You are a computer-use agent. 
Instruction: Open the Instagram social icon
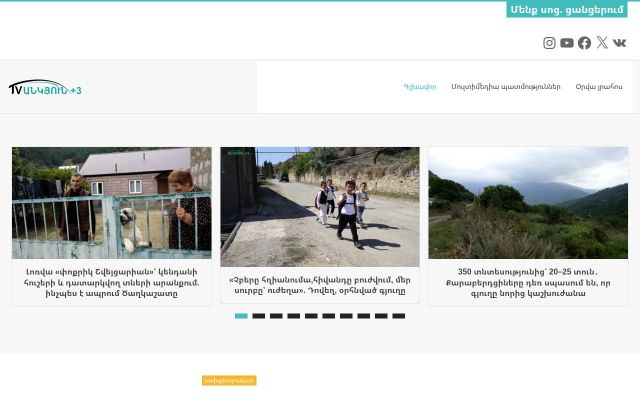click(x=549, y=43)
